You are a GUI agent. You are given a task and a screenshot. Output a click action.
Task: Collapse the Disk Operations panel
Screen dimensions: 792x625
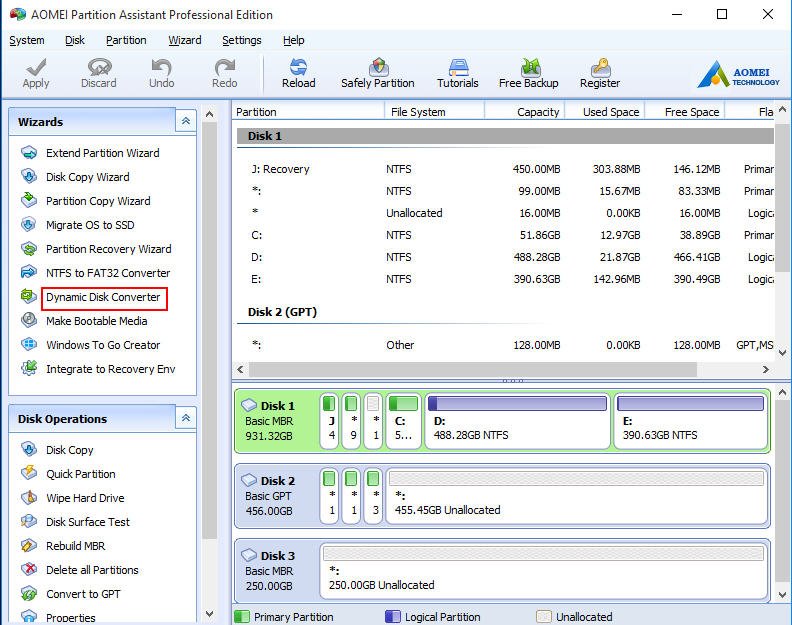pos(185,418)
